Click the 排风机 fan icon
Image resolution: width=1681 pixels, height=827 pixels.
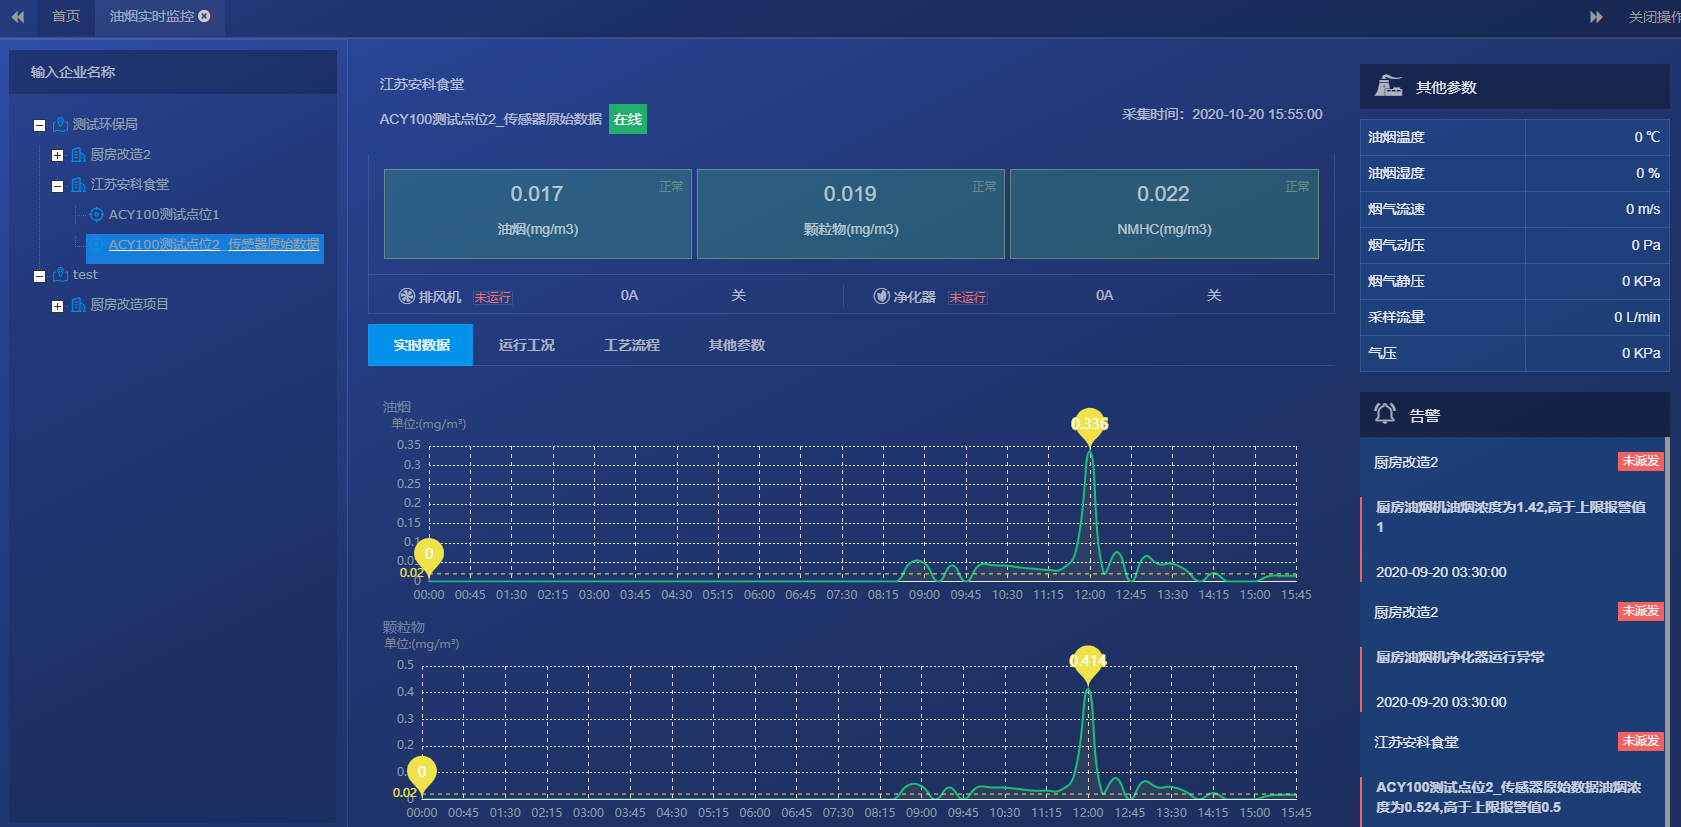[x=407, y=296]
